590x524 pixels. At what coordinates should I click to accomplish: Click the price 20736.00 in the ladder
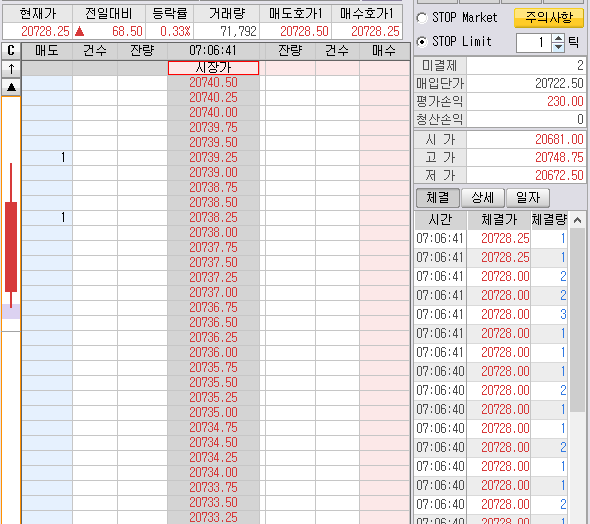(213, 352)
